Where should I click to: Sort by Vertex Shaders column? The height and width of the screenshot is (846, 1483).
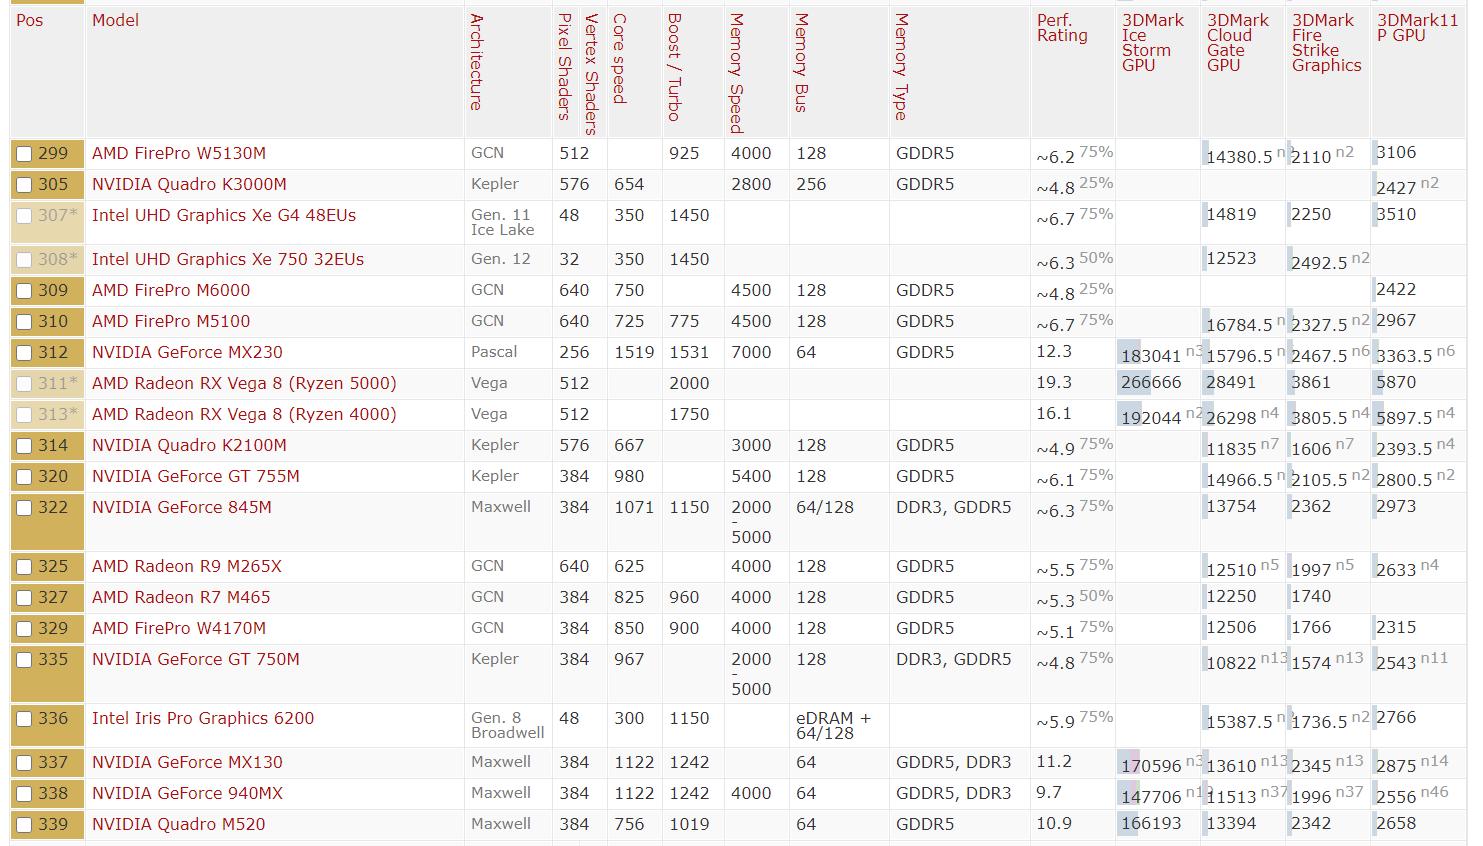coord(591,74)
